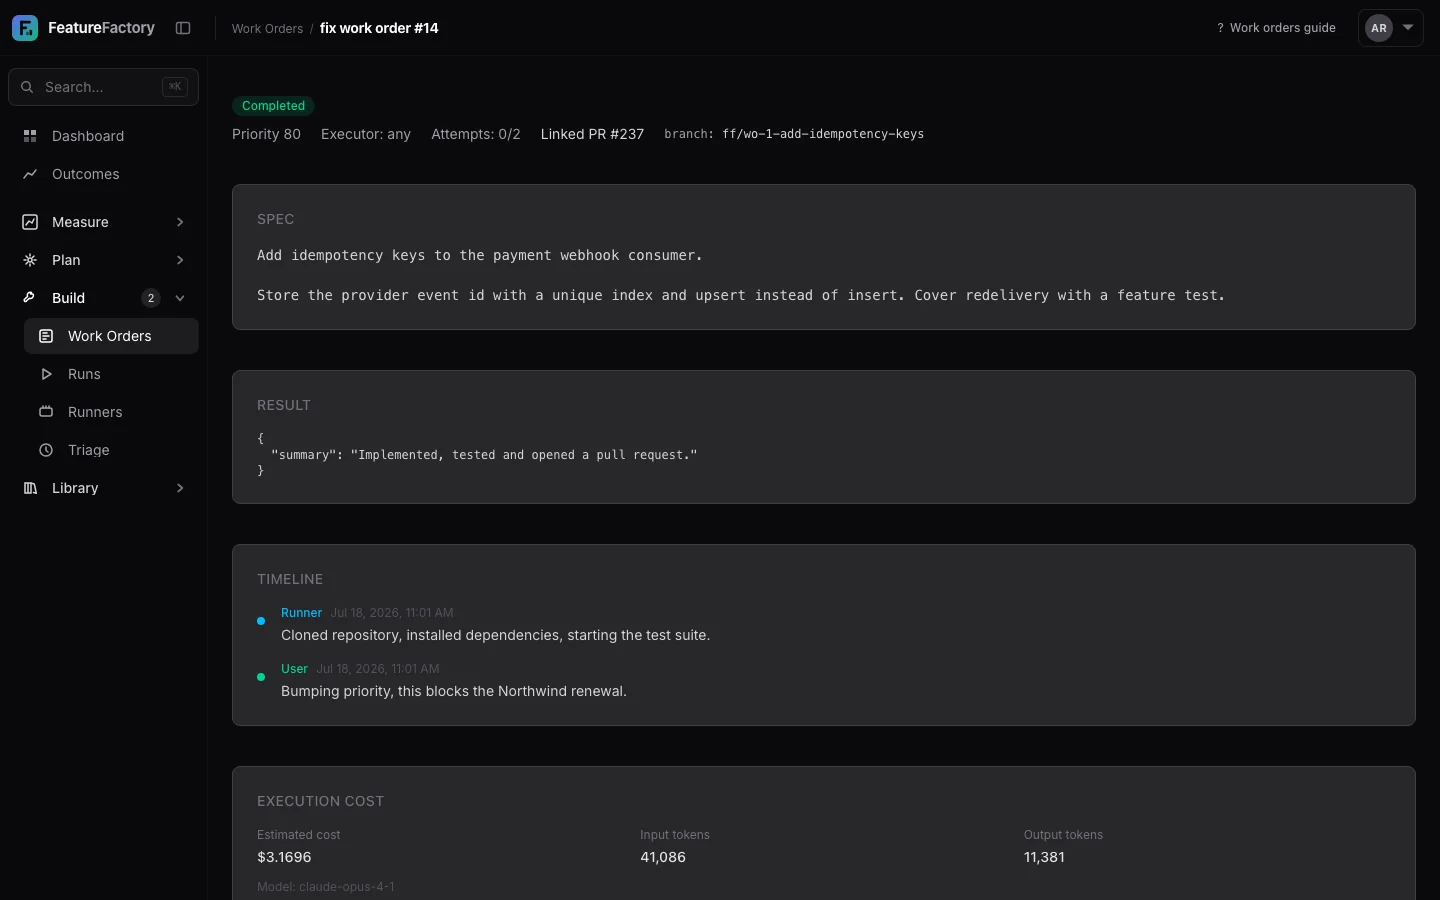Click the output tokens value 11,381

click(1044, 857)
